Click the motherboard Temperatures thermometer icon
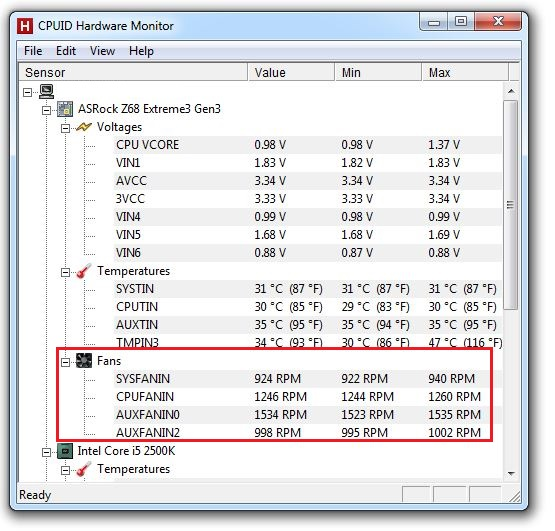 click(84, 271)
